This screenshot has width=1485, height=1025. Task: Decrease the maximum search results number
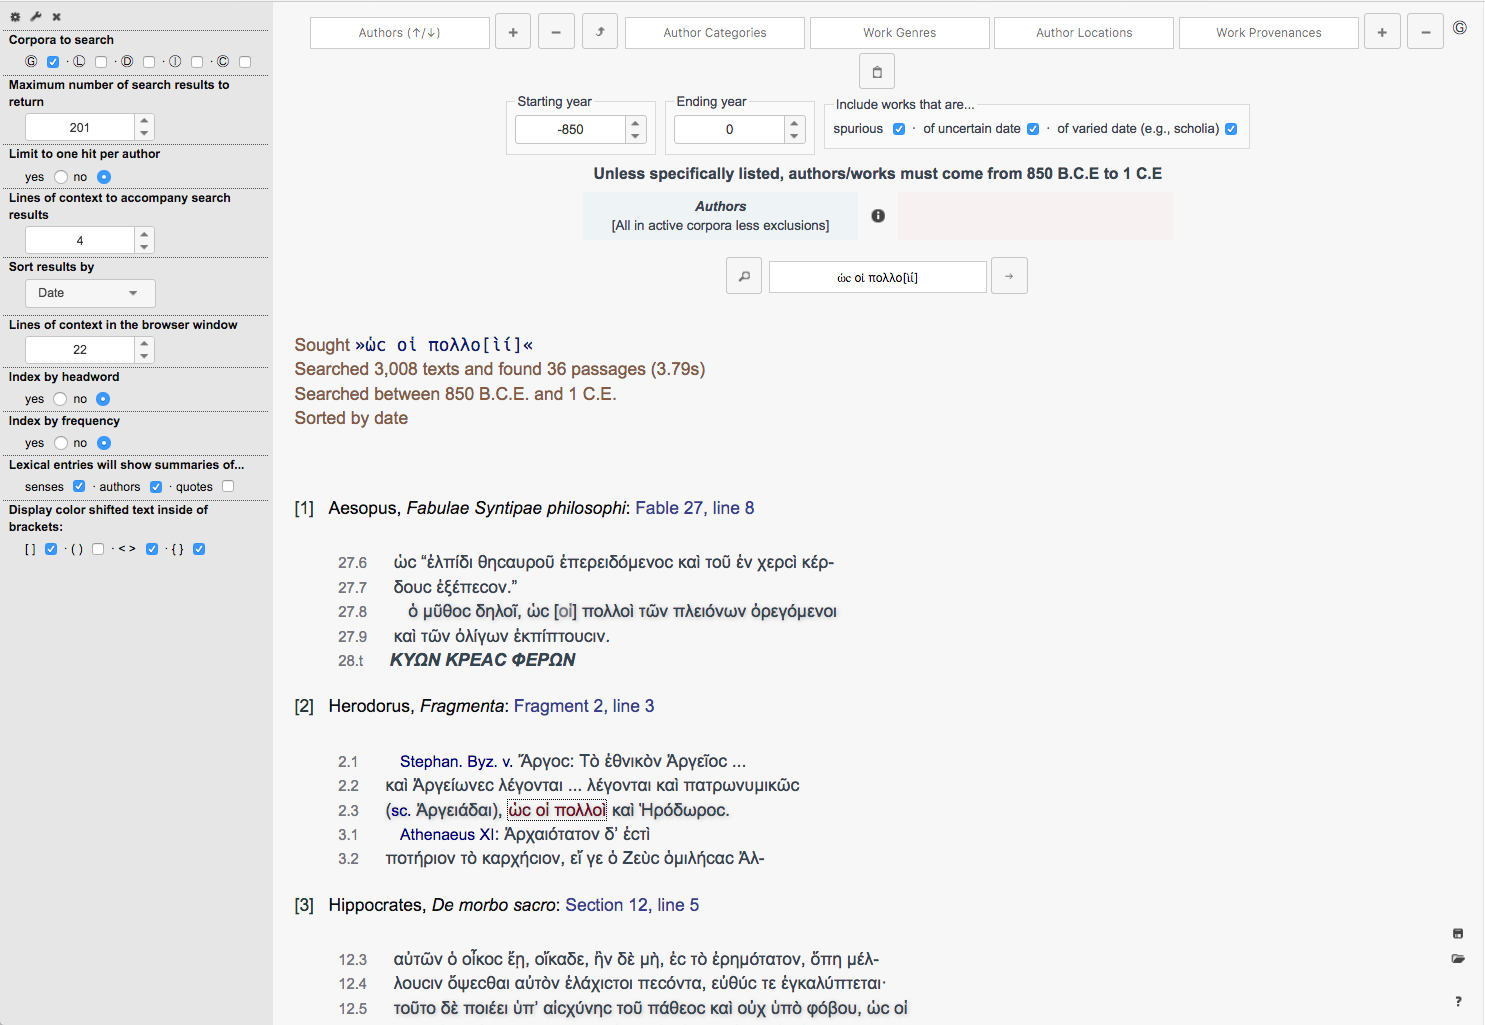[x=145, y=133]
